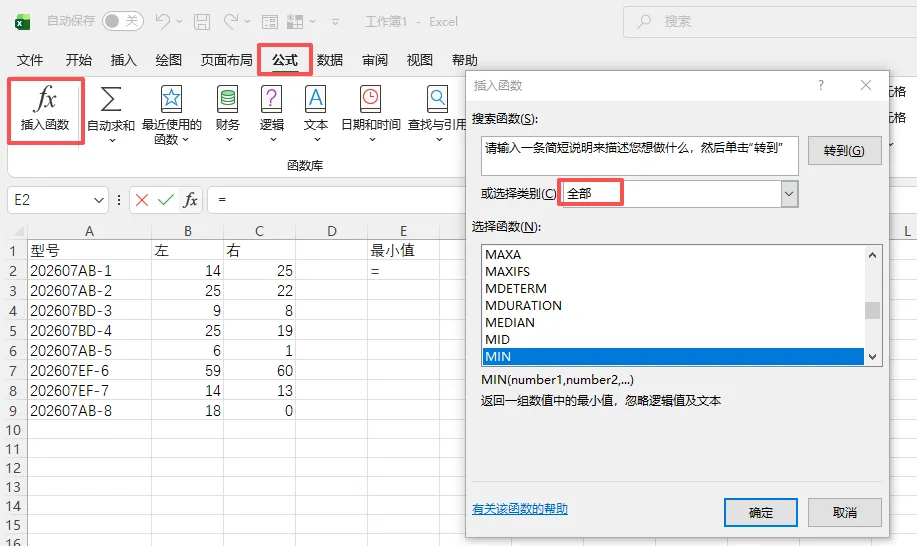
Task: Expand the AutoSum dropdown arrow
Action: pos(111,140)
